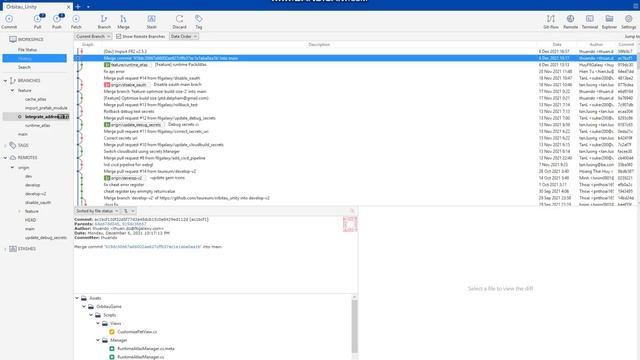
Task: Click the second parent commit hash link
Action: coord(134,224)
